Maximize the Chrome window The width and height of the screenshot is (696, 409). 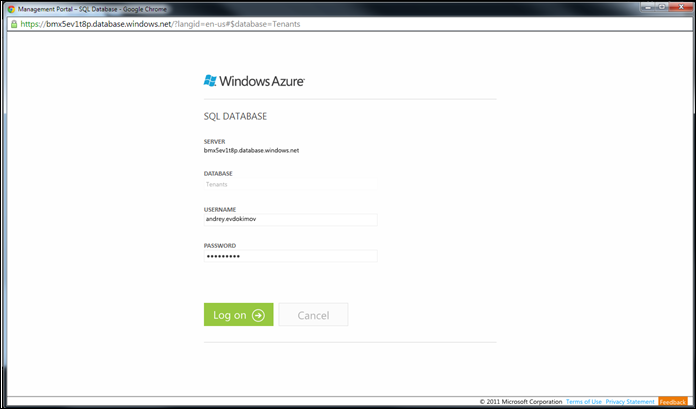(662, 6)
